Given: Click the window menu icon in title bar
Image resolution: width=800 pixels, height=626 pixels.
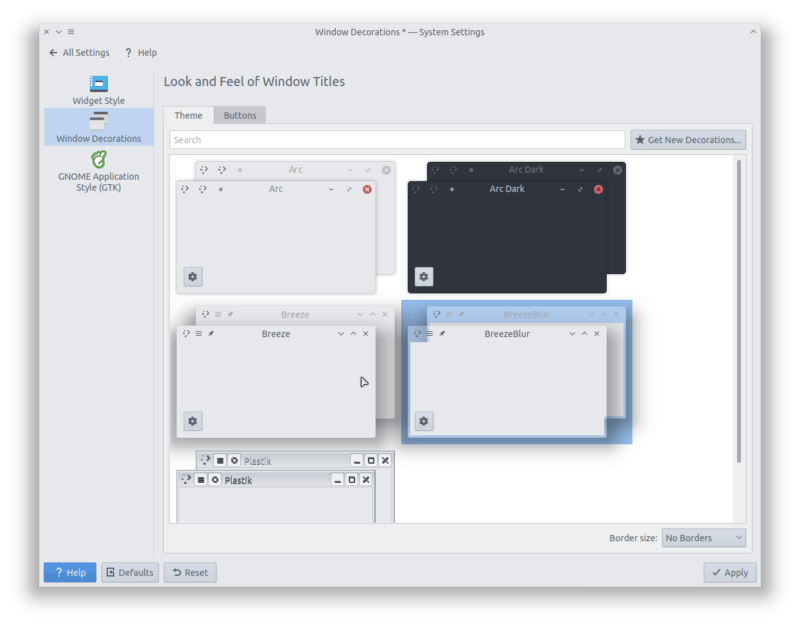Looking at the screenshot, I should pyautogui.click(x=70, y=32).
